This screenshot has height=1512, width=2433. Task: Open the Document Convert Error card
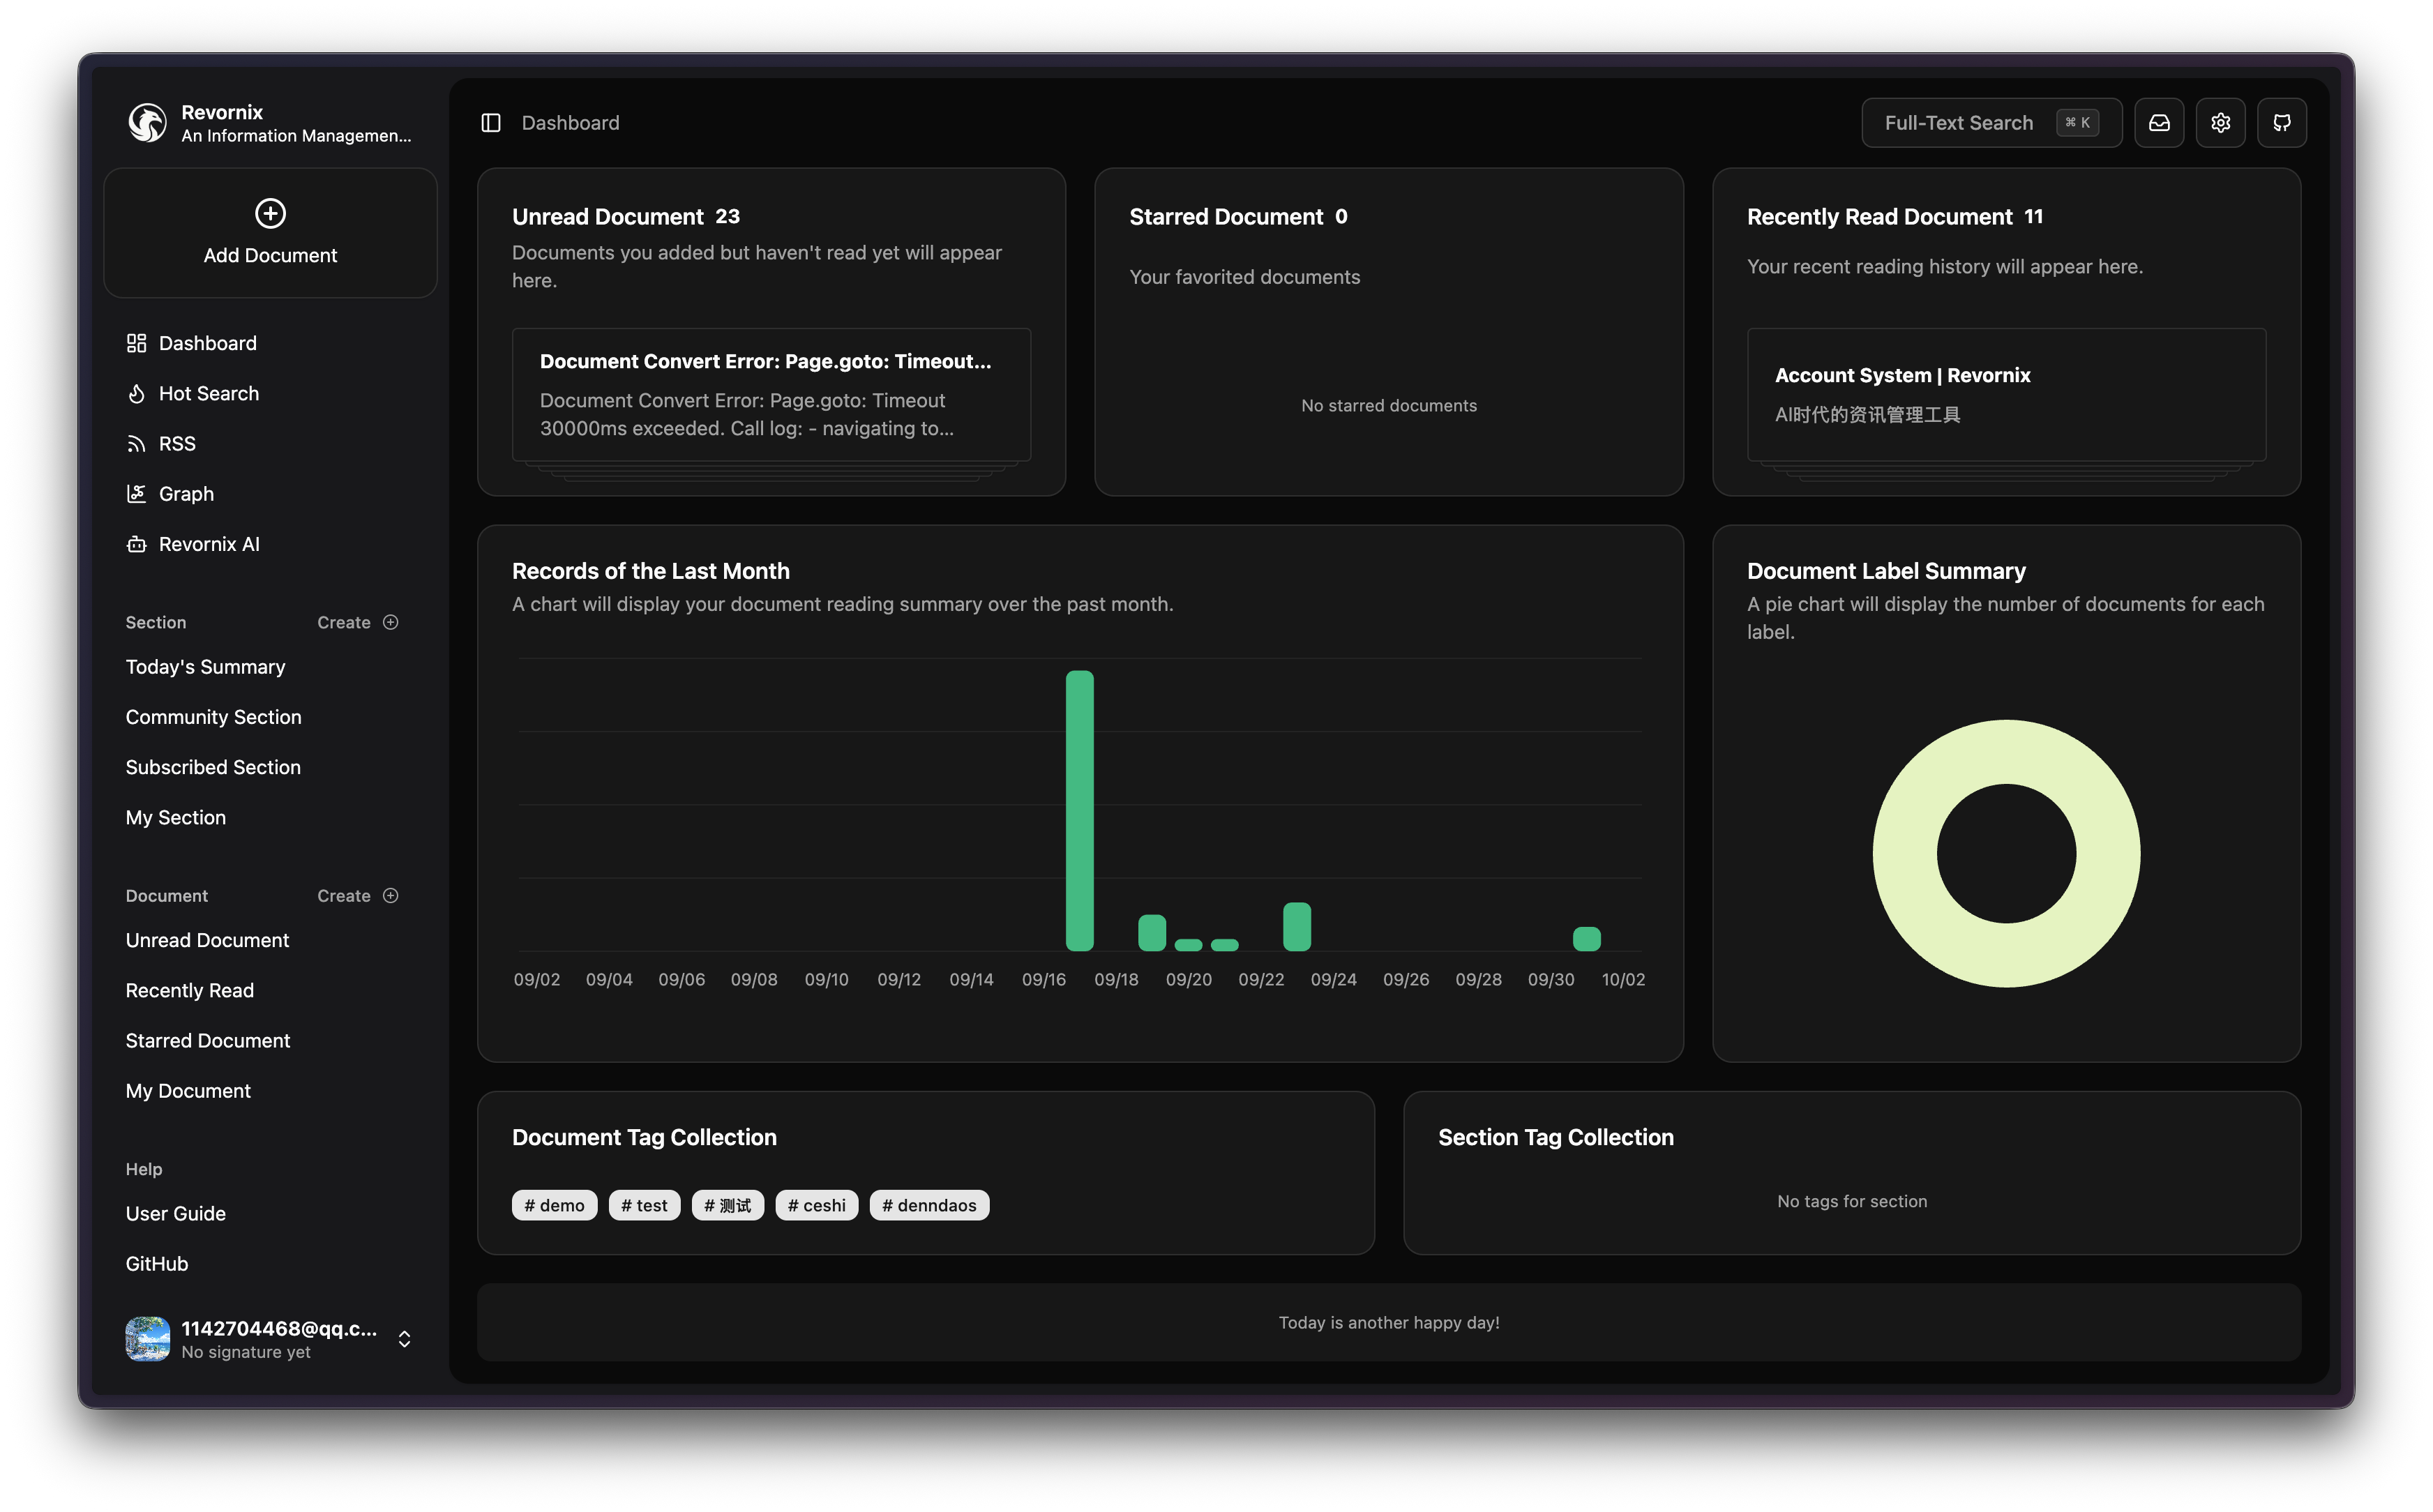click(x=771, y=395)
